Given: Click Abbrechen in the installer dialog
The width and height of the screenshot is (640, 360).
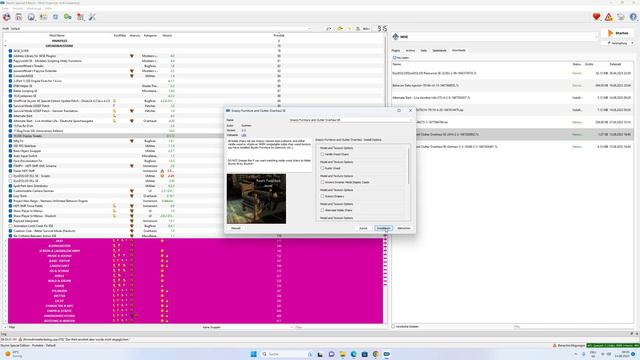Looking at the screenshot, I should (404, 228).
